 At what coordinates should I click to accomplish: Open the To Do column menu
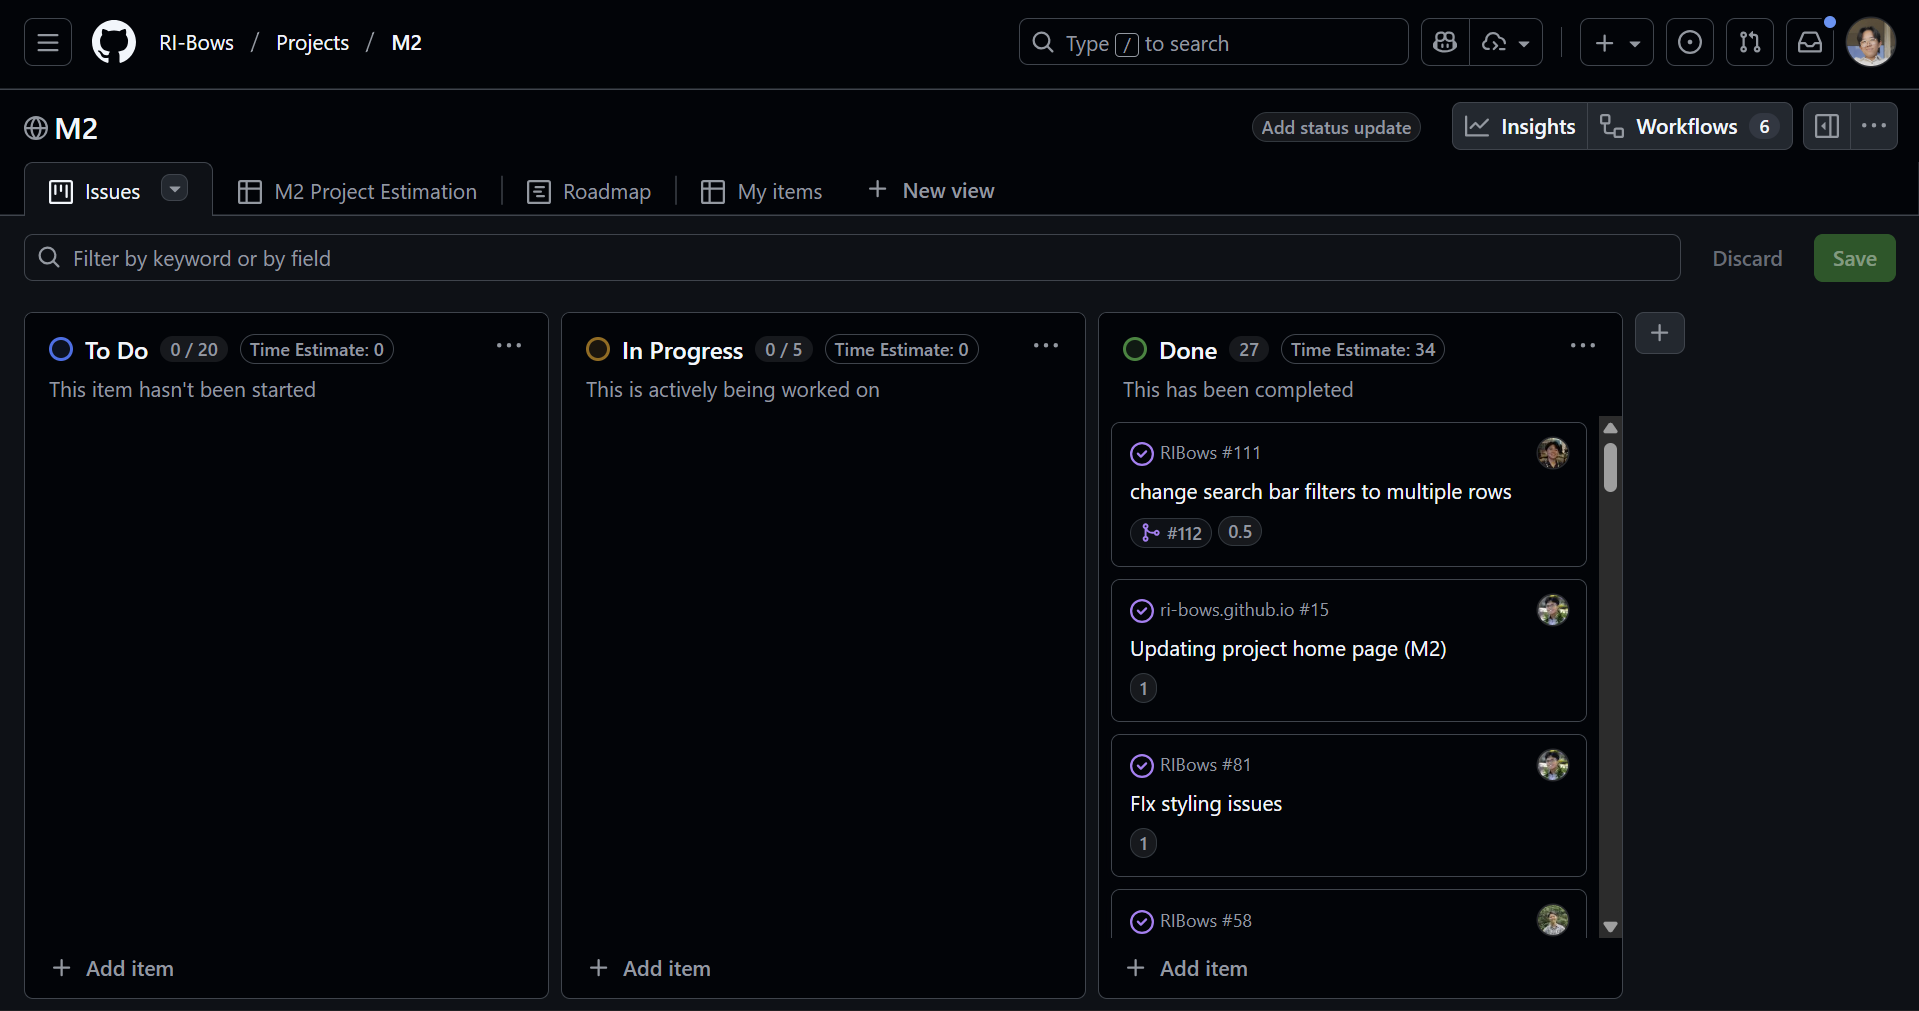[x=509, y=346]
